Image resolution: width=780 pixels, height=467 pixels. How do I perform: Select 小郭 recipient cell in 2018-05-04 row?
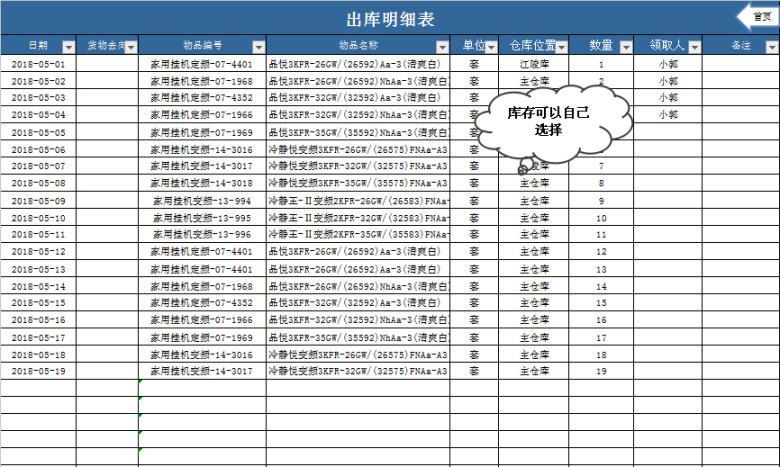[668, 114]
